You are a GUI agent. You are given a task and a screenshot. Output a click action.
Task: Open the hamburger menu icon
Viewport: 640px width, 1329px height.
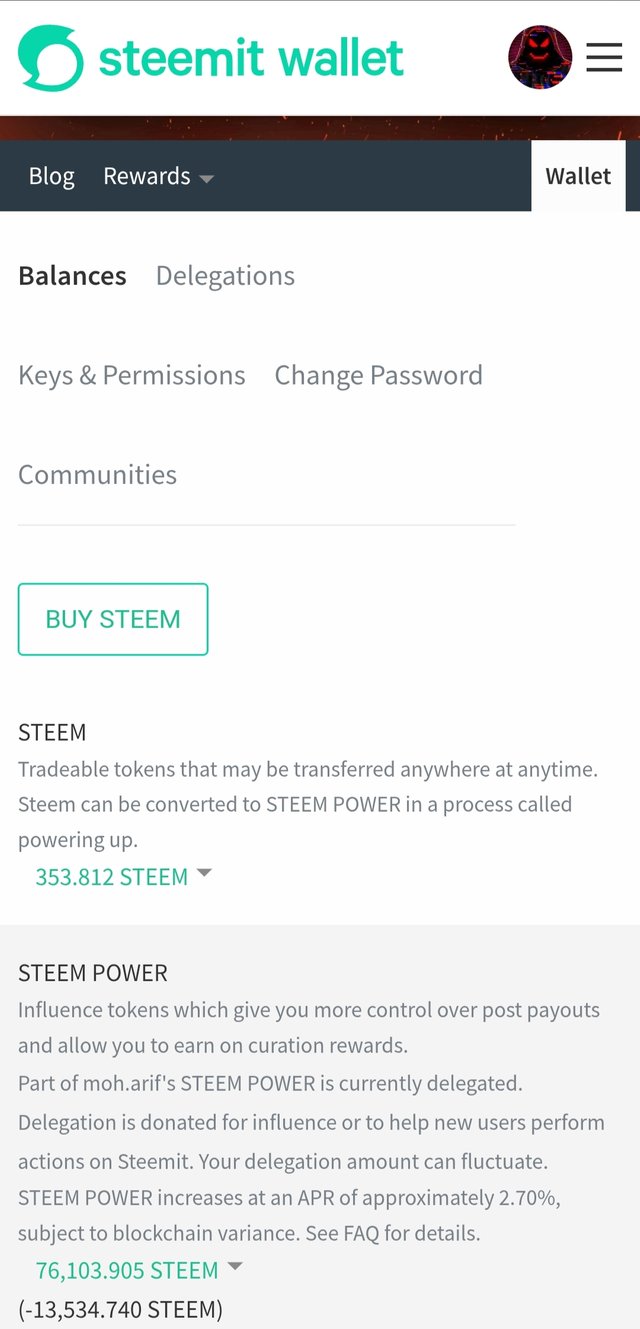pyautogui.click(x=604, y=58)
